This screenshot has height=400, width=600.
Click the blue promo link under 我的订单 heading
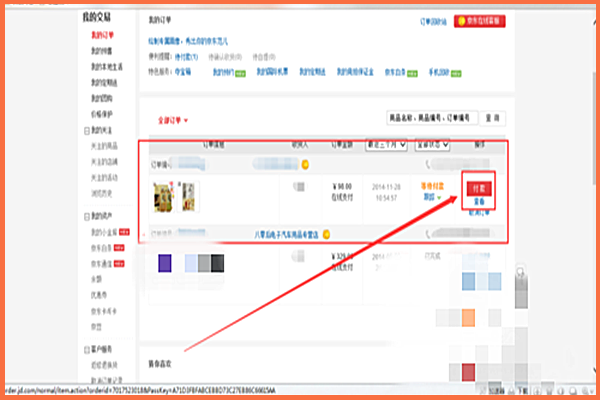point(188,41)
